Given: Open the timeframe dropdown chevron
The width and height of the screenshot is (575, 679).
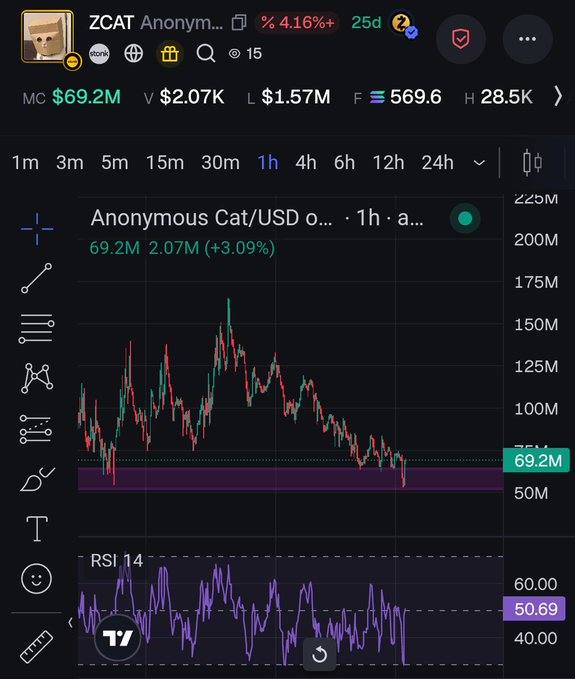Looking at the screenshot, I should [479, 163].
